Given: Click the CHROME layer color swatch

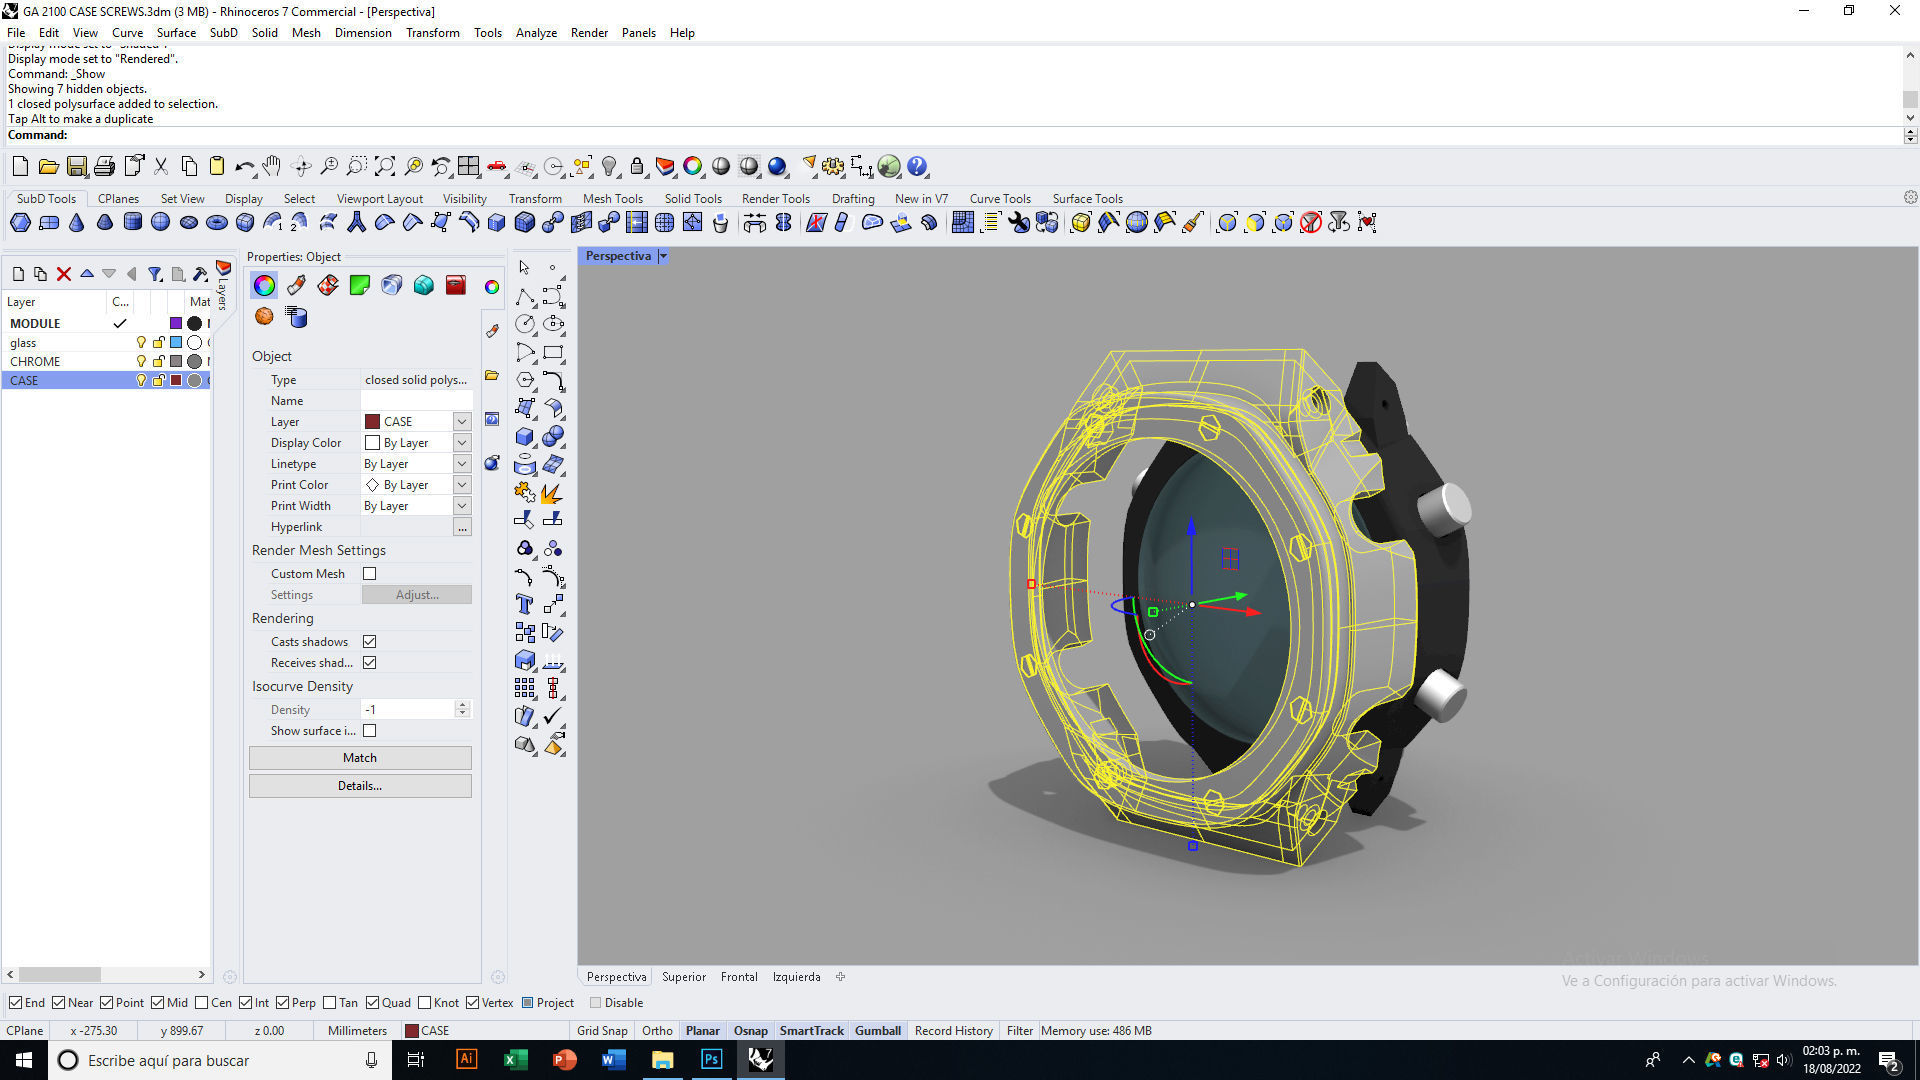Looking at the screenshot, I should (x=176, y=362).
